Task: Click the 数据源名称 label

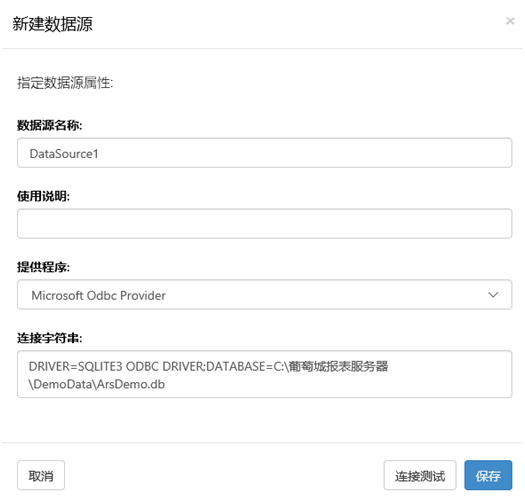Action: 50,125
